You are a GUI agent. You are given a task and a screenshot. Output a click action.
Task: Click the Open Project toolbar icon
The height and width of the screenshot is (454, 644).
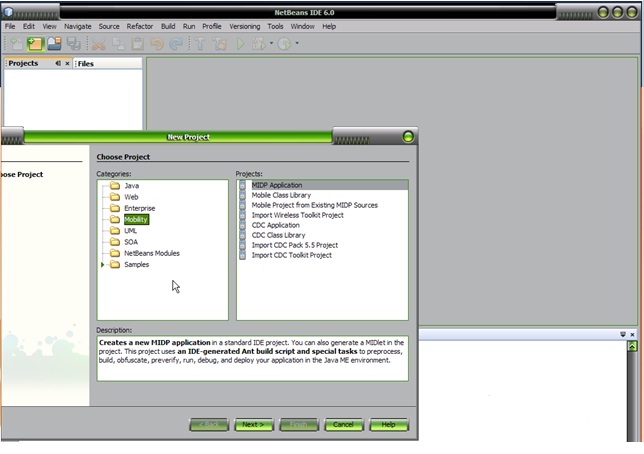pos(54,44)
